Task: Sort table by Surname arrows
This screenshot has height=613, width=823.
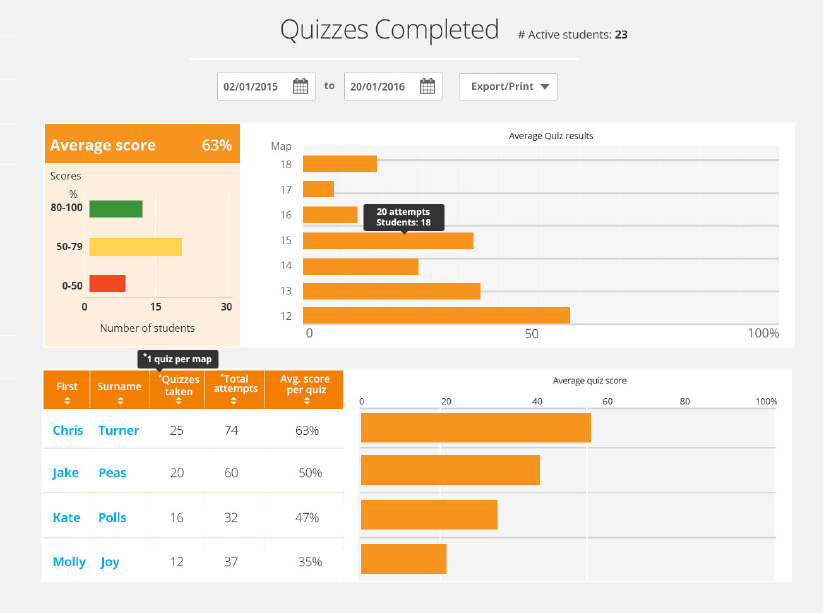Action: tap(120, 400)
